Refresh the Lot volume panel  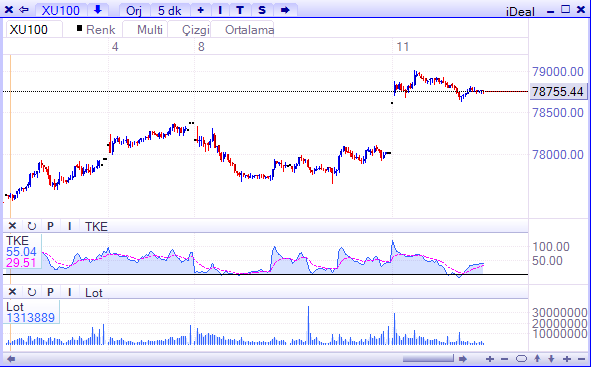coord(32,292)
